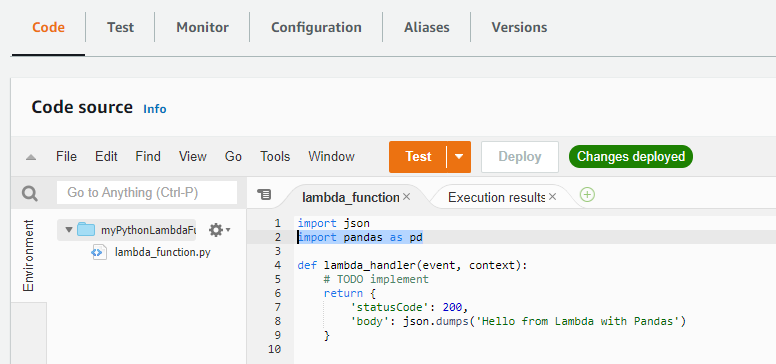This screenshot has width=776, height=364.
Task: Open the Test button dropdown arrow
Action: [x=459, y=157]
